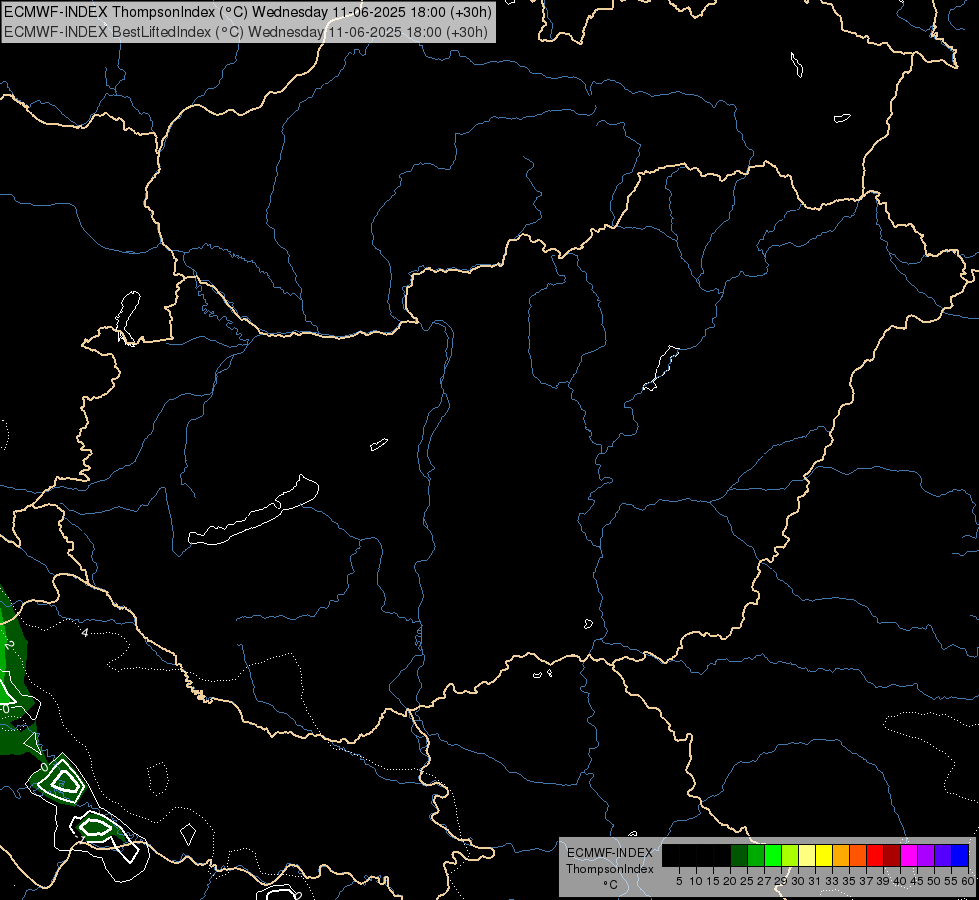Click the legend value label 39

coord(883,881)
